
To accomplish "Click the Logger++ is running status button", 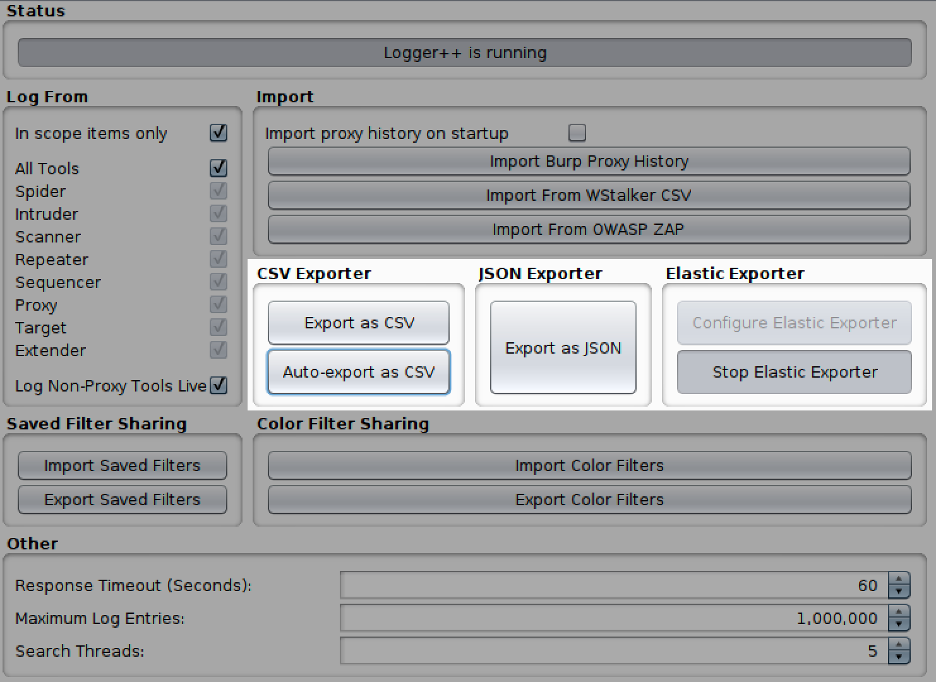I will [x=464, y=53].
